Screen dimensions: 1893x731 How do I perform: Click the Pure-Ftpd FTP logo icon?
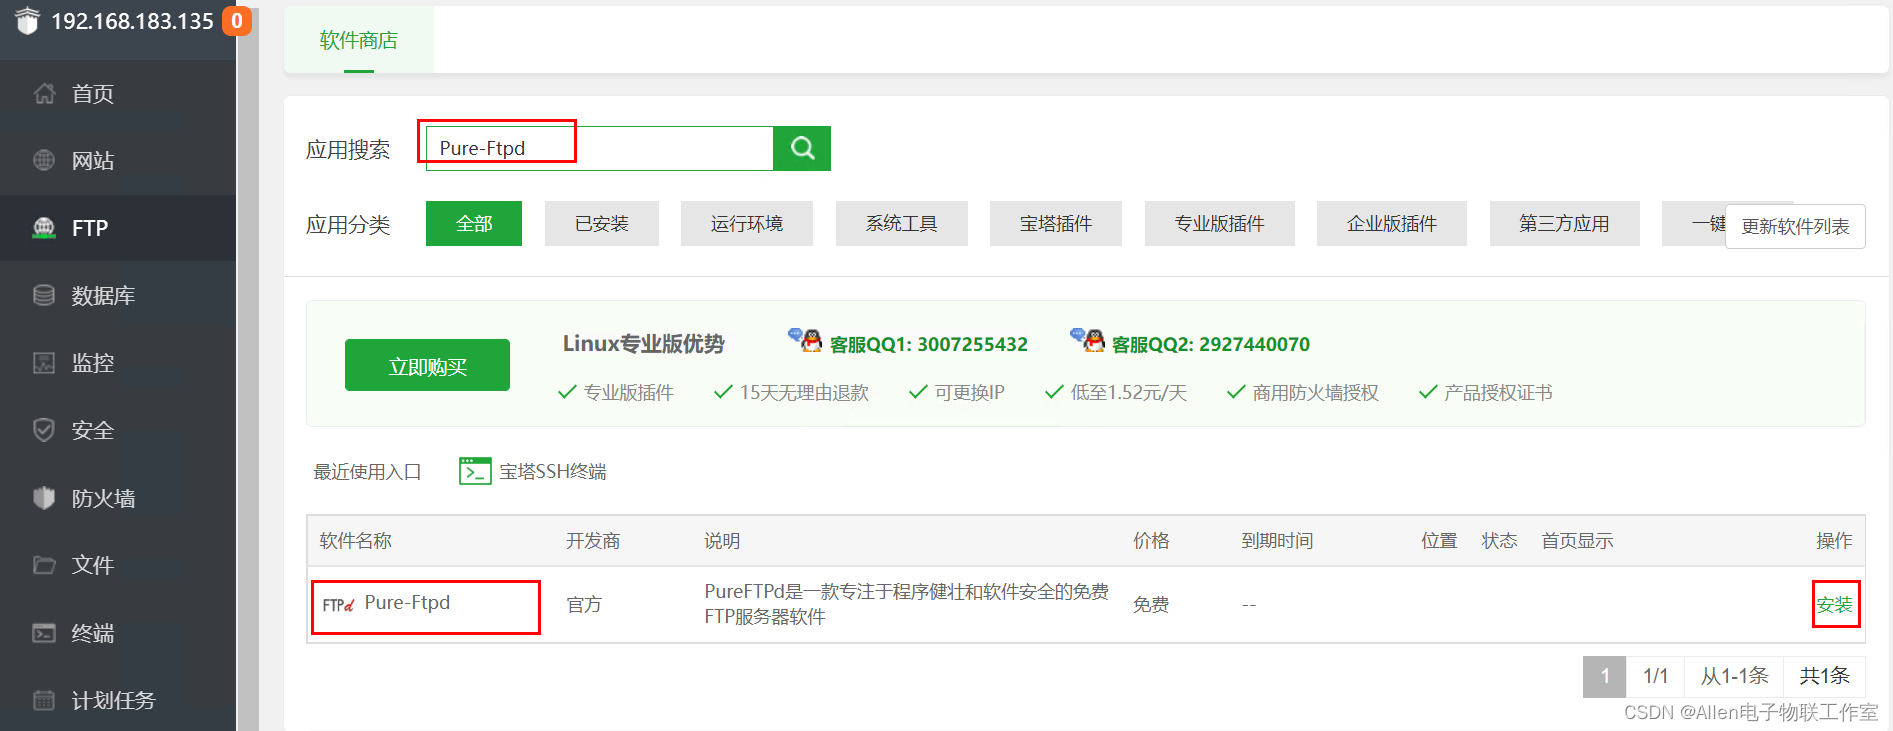(x=338, y=605)
